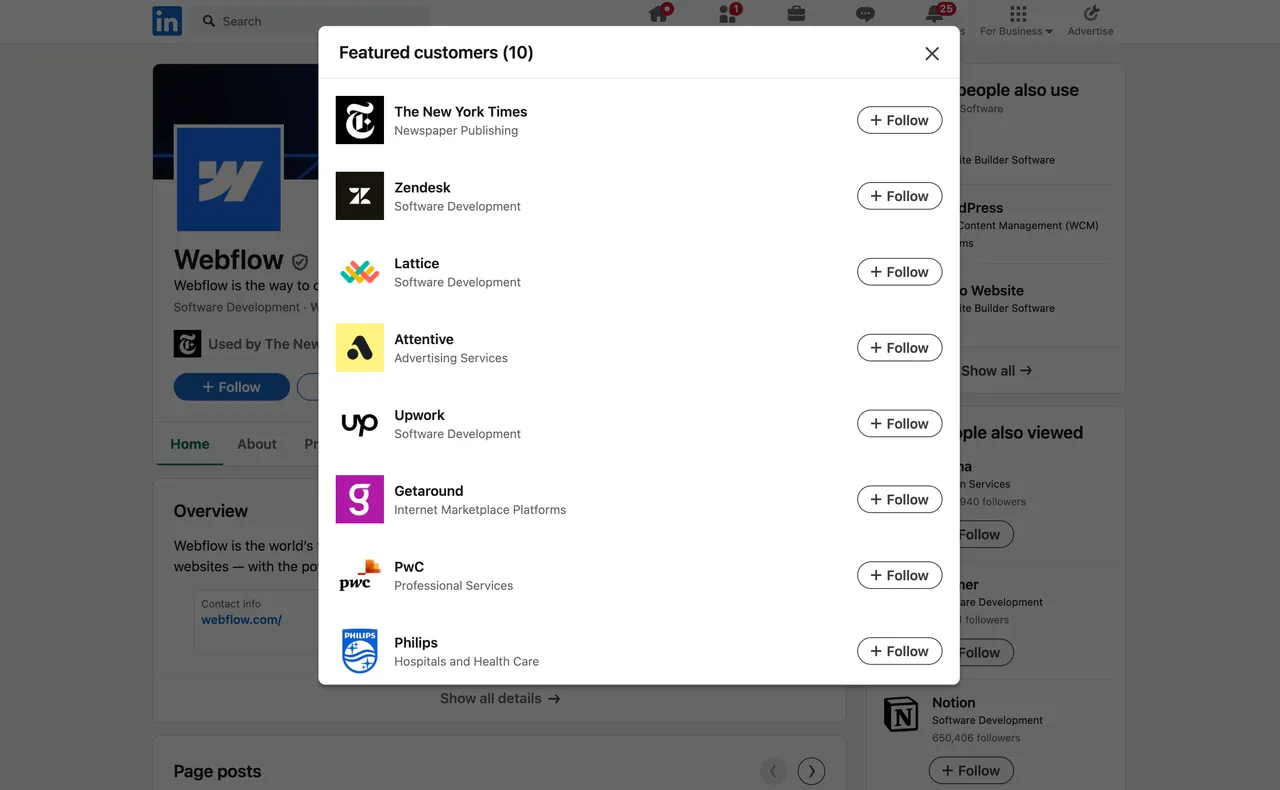Screen dimensions: 1280x790
Task: Open the Jobs briefcase icon
Action: (796, 14)
